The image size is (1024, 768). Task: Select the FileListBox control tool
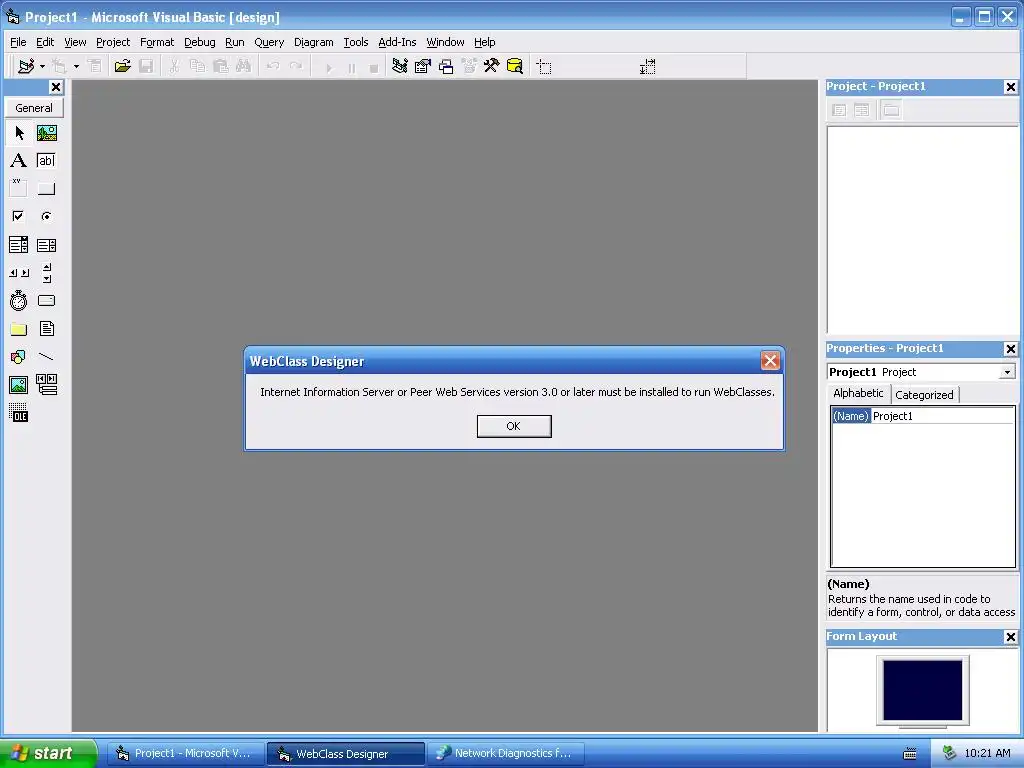click(46, 328)
